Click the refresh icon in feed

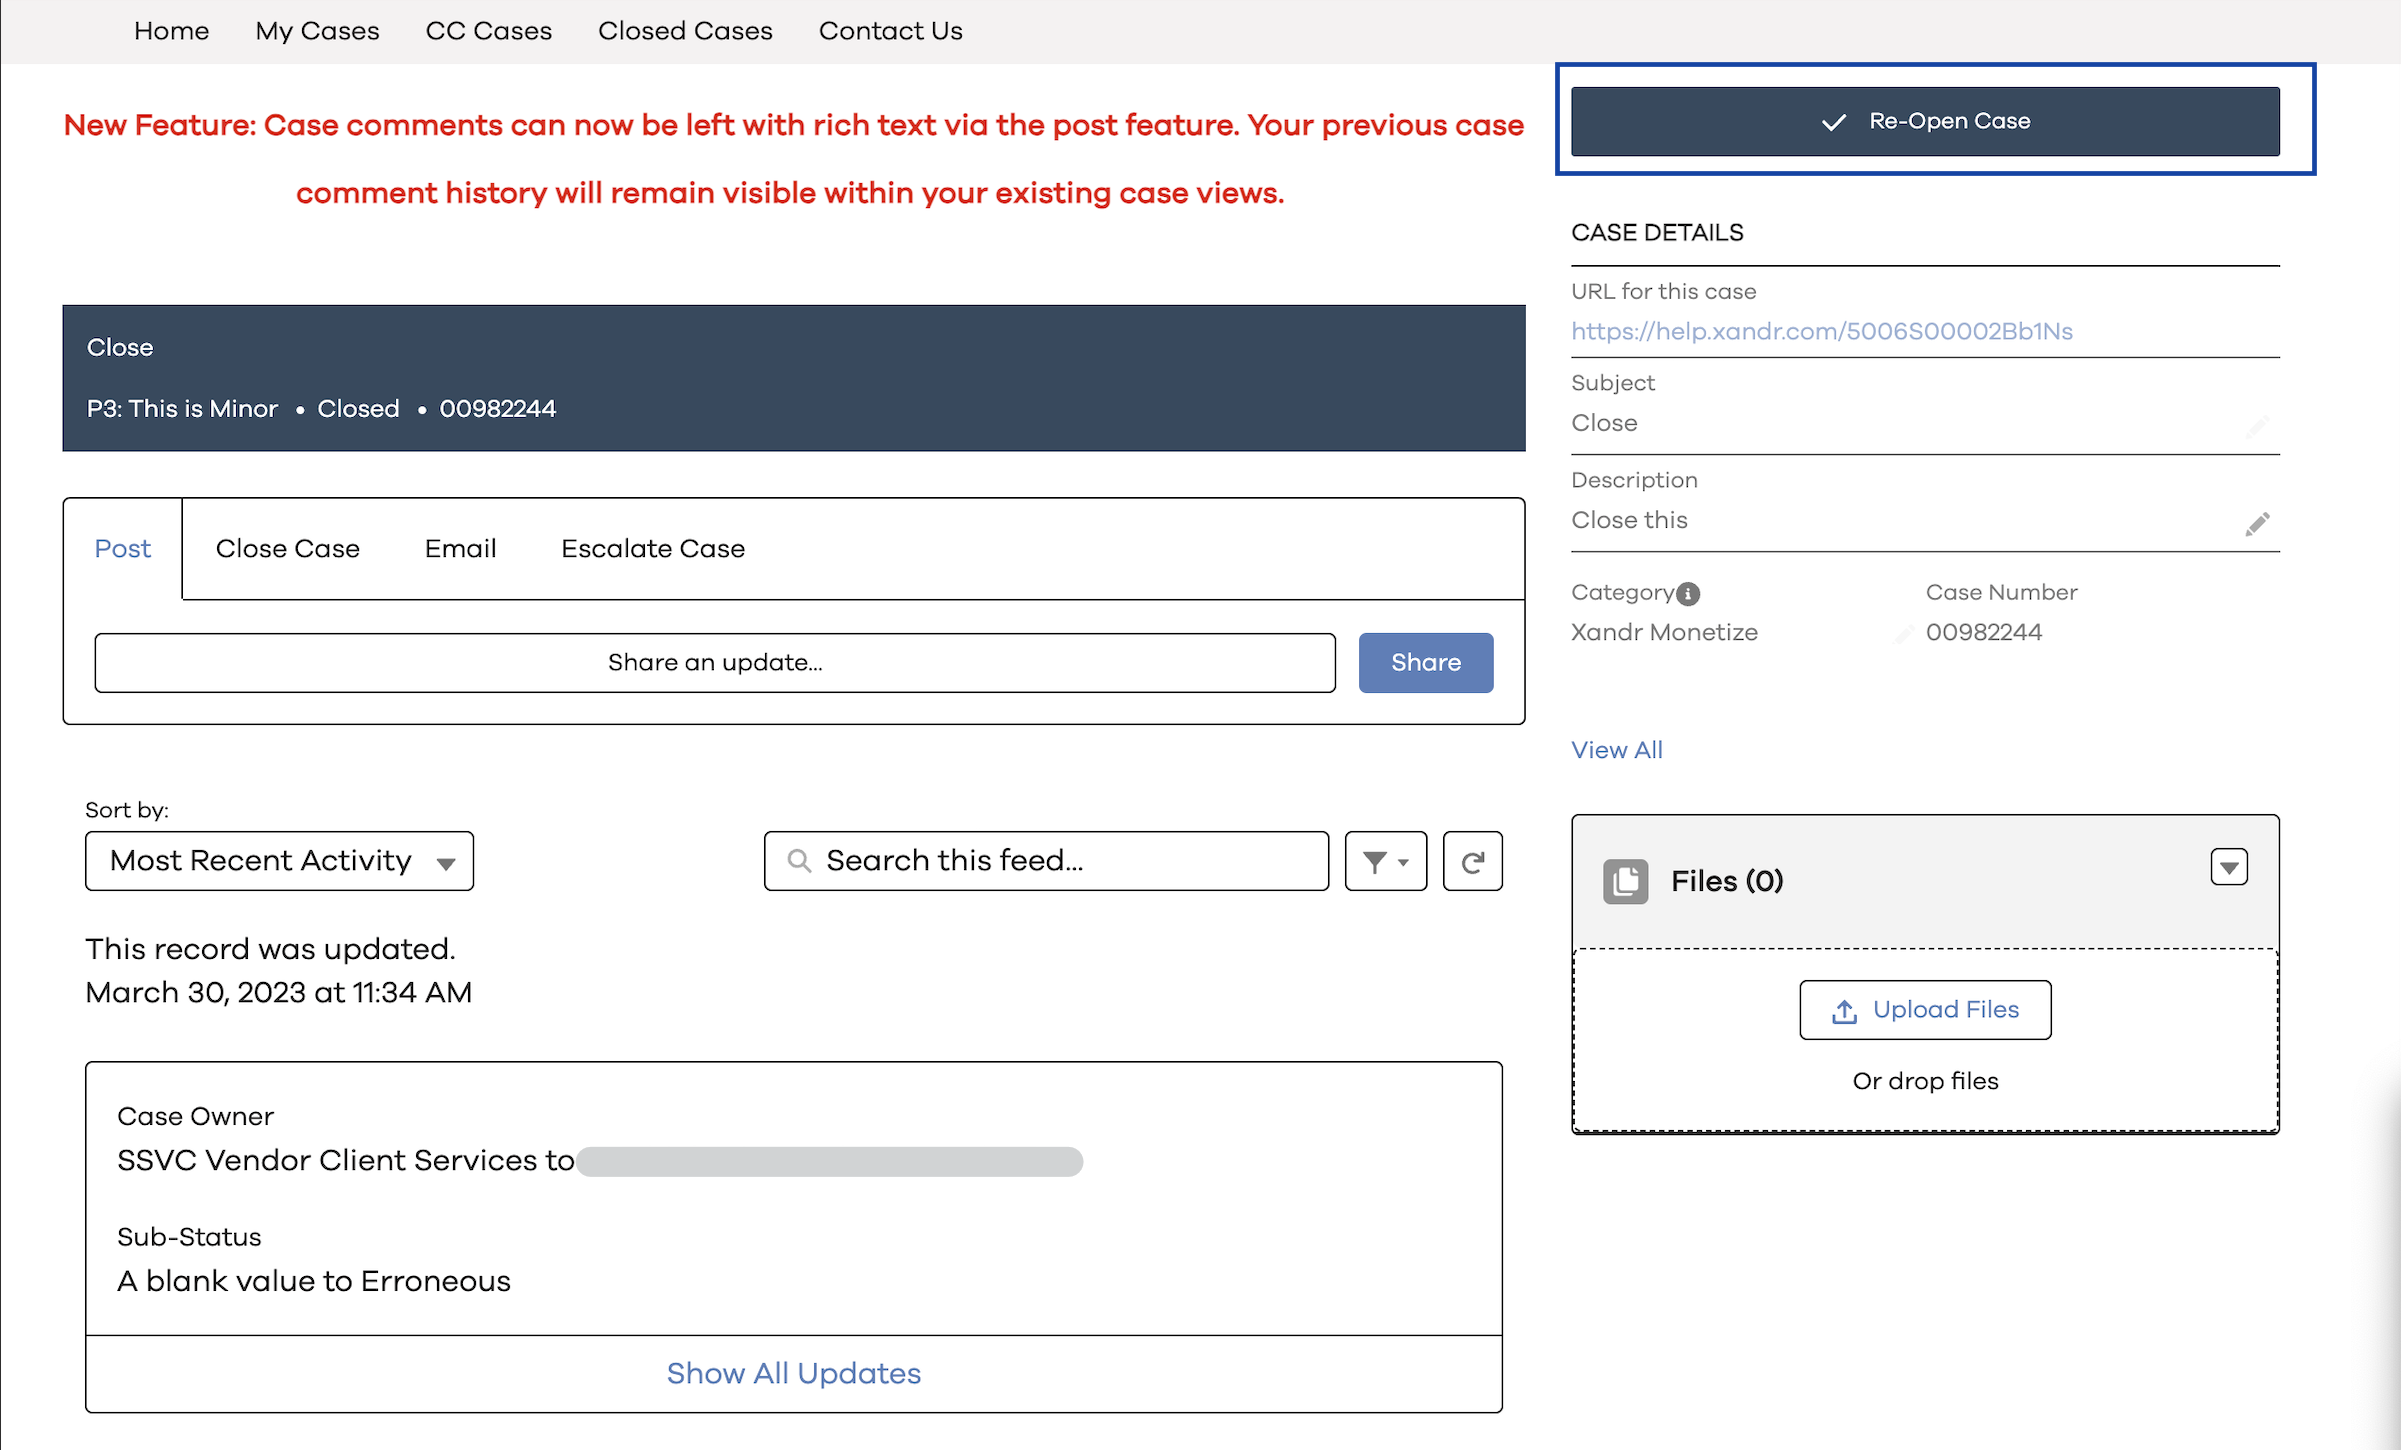tap(1470, 860)
